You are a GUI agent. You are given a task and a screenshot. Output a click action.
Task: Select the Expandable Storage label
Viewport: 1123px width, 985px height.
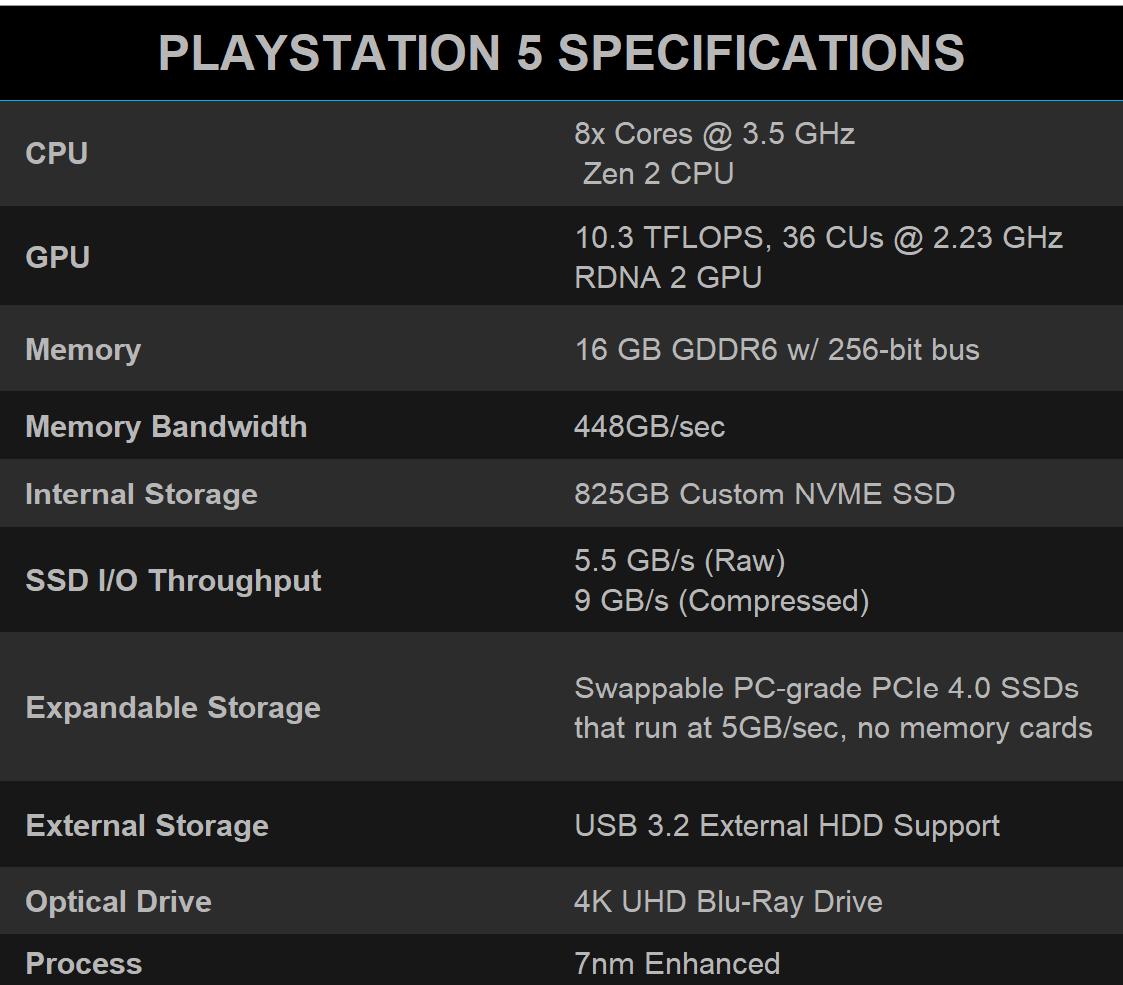[x=173, y=708]
